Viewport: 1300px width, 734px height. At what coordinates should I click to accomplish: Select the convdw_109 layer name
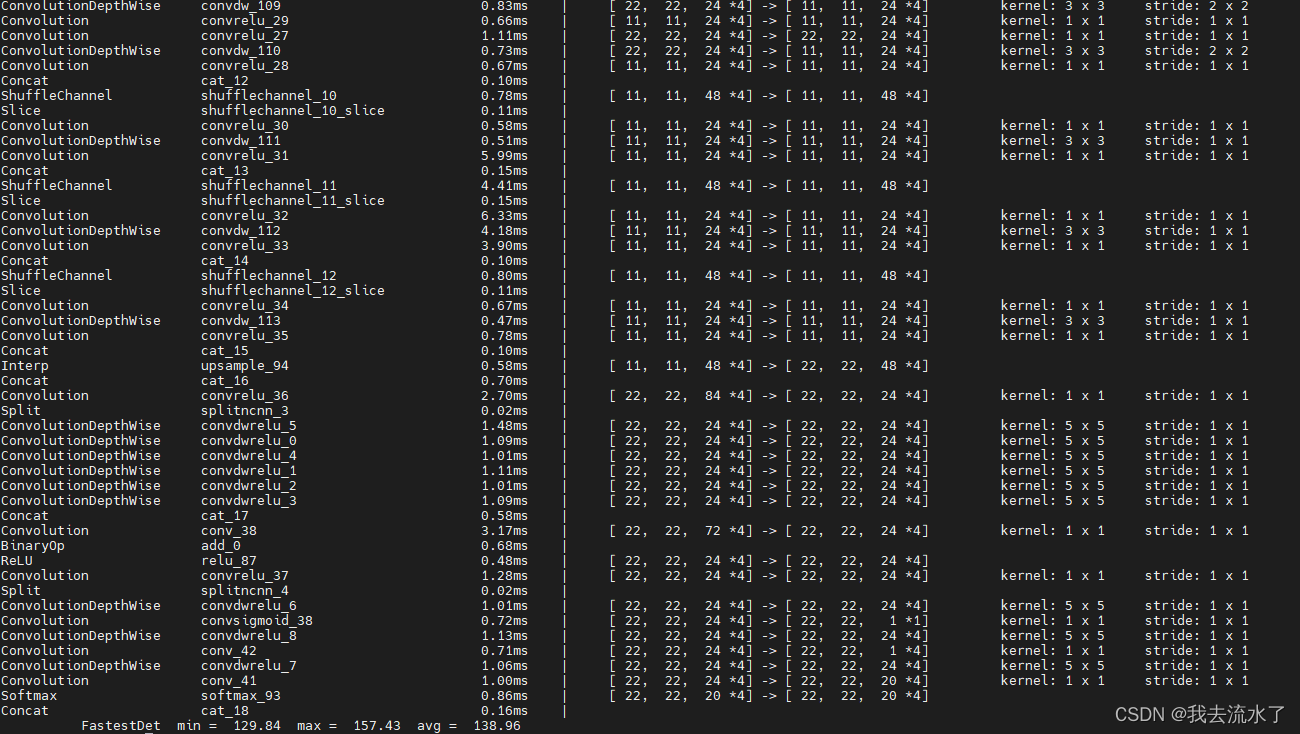pos(241,6)
